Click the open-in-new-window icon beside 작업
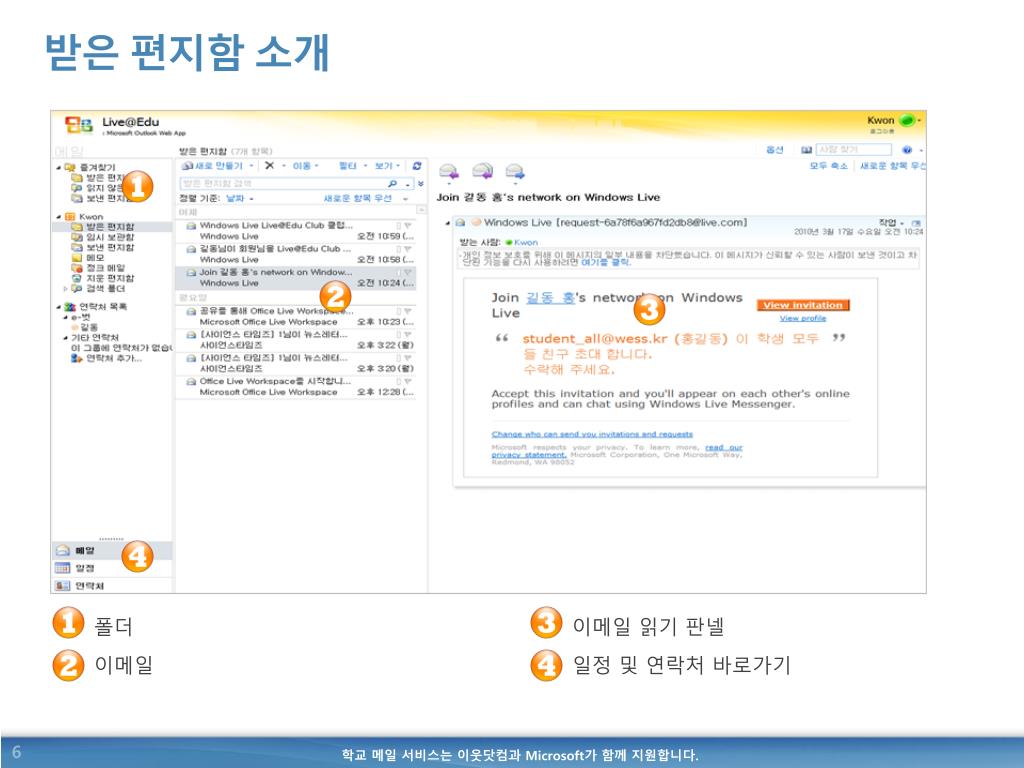This screenshot has width=1024, height=768. (x=916, y=223)
